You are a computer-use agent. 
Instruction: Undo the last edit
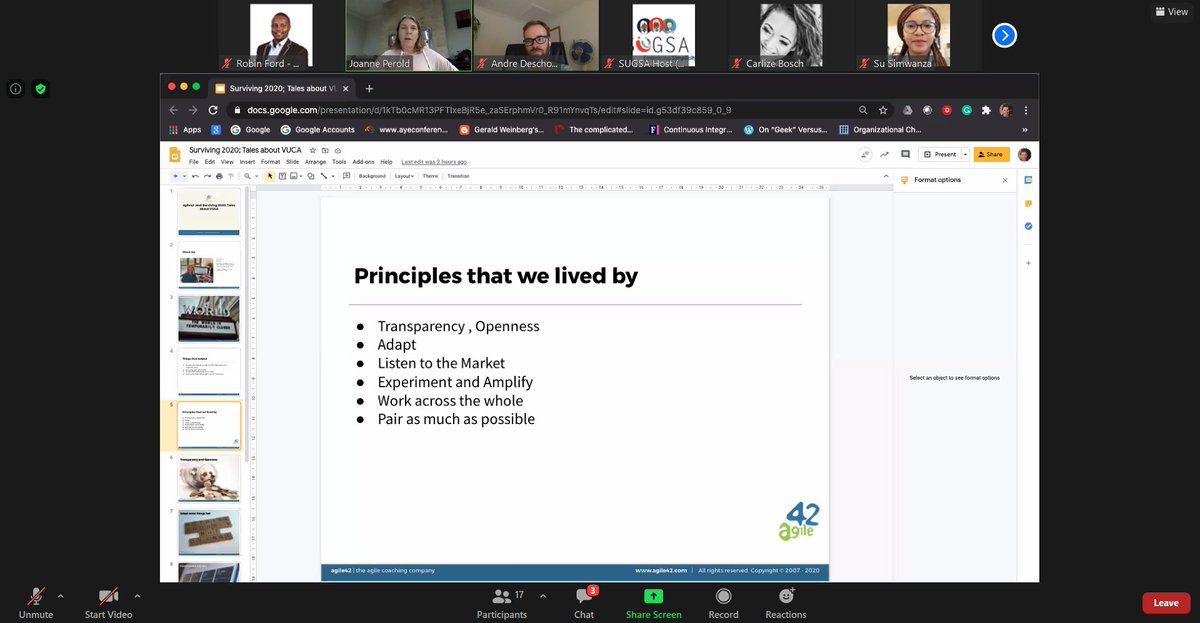pyautogui.click(x=195, y=177)
